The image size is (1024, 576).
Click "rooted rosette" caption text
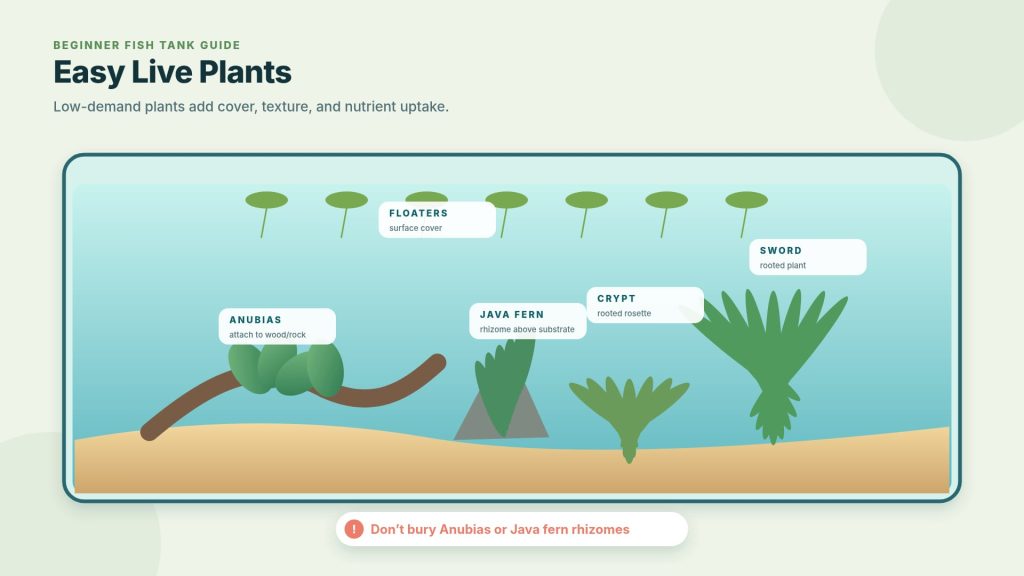(624, 313)
